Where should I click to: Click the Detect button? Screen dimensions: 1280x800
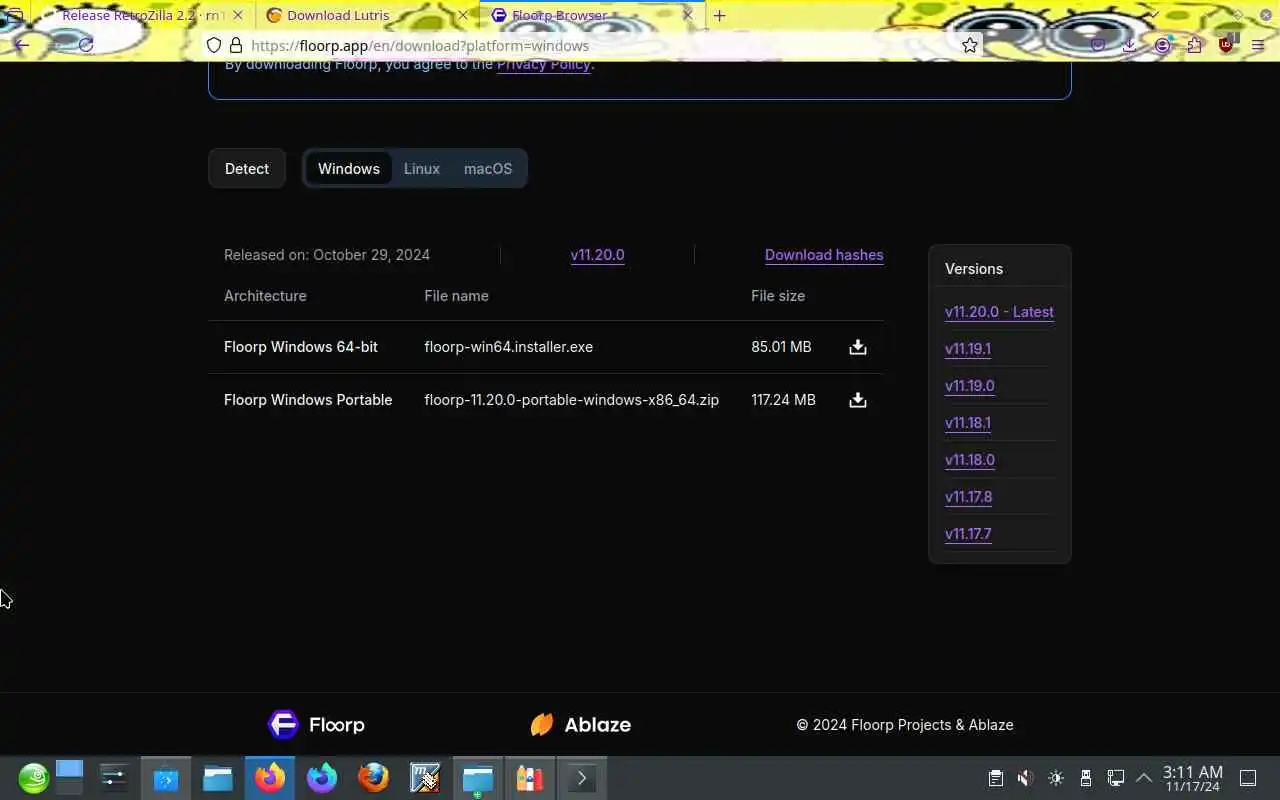(x=247, y=169)
